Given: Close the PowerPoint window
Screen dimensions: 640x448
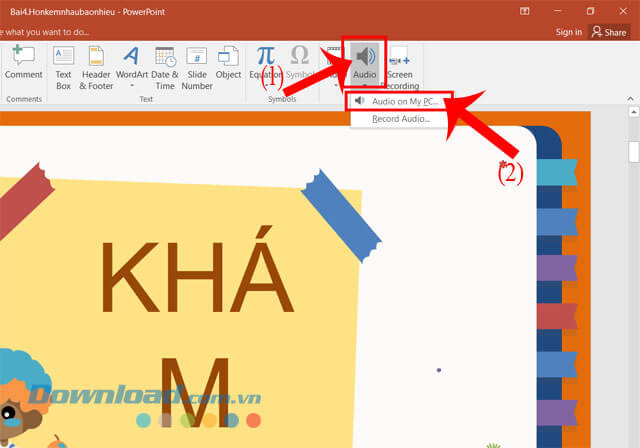Looking at the screenshot, I should click(x=623, y=11).
